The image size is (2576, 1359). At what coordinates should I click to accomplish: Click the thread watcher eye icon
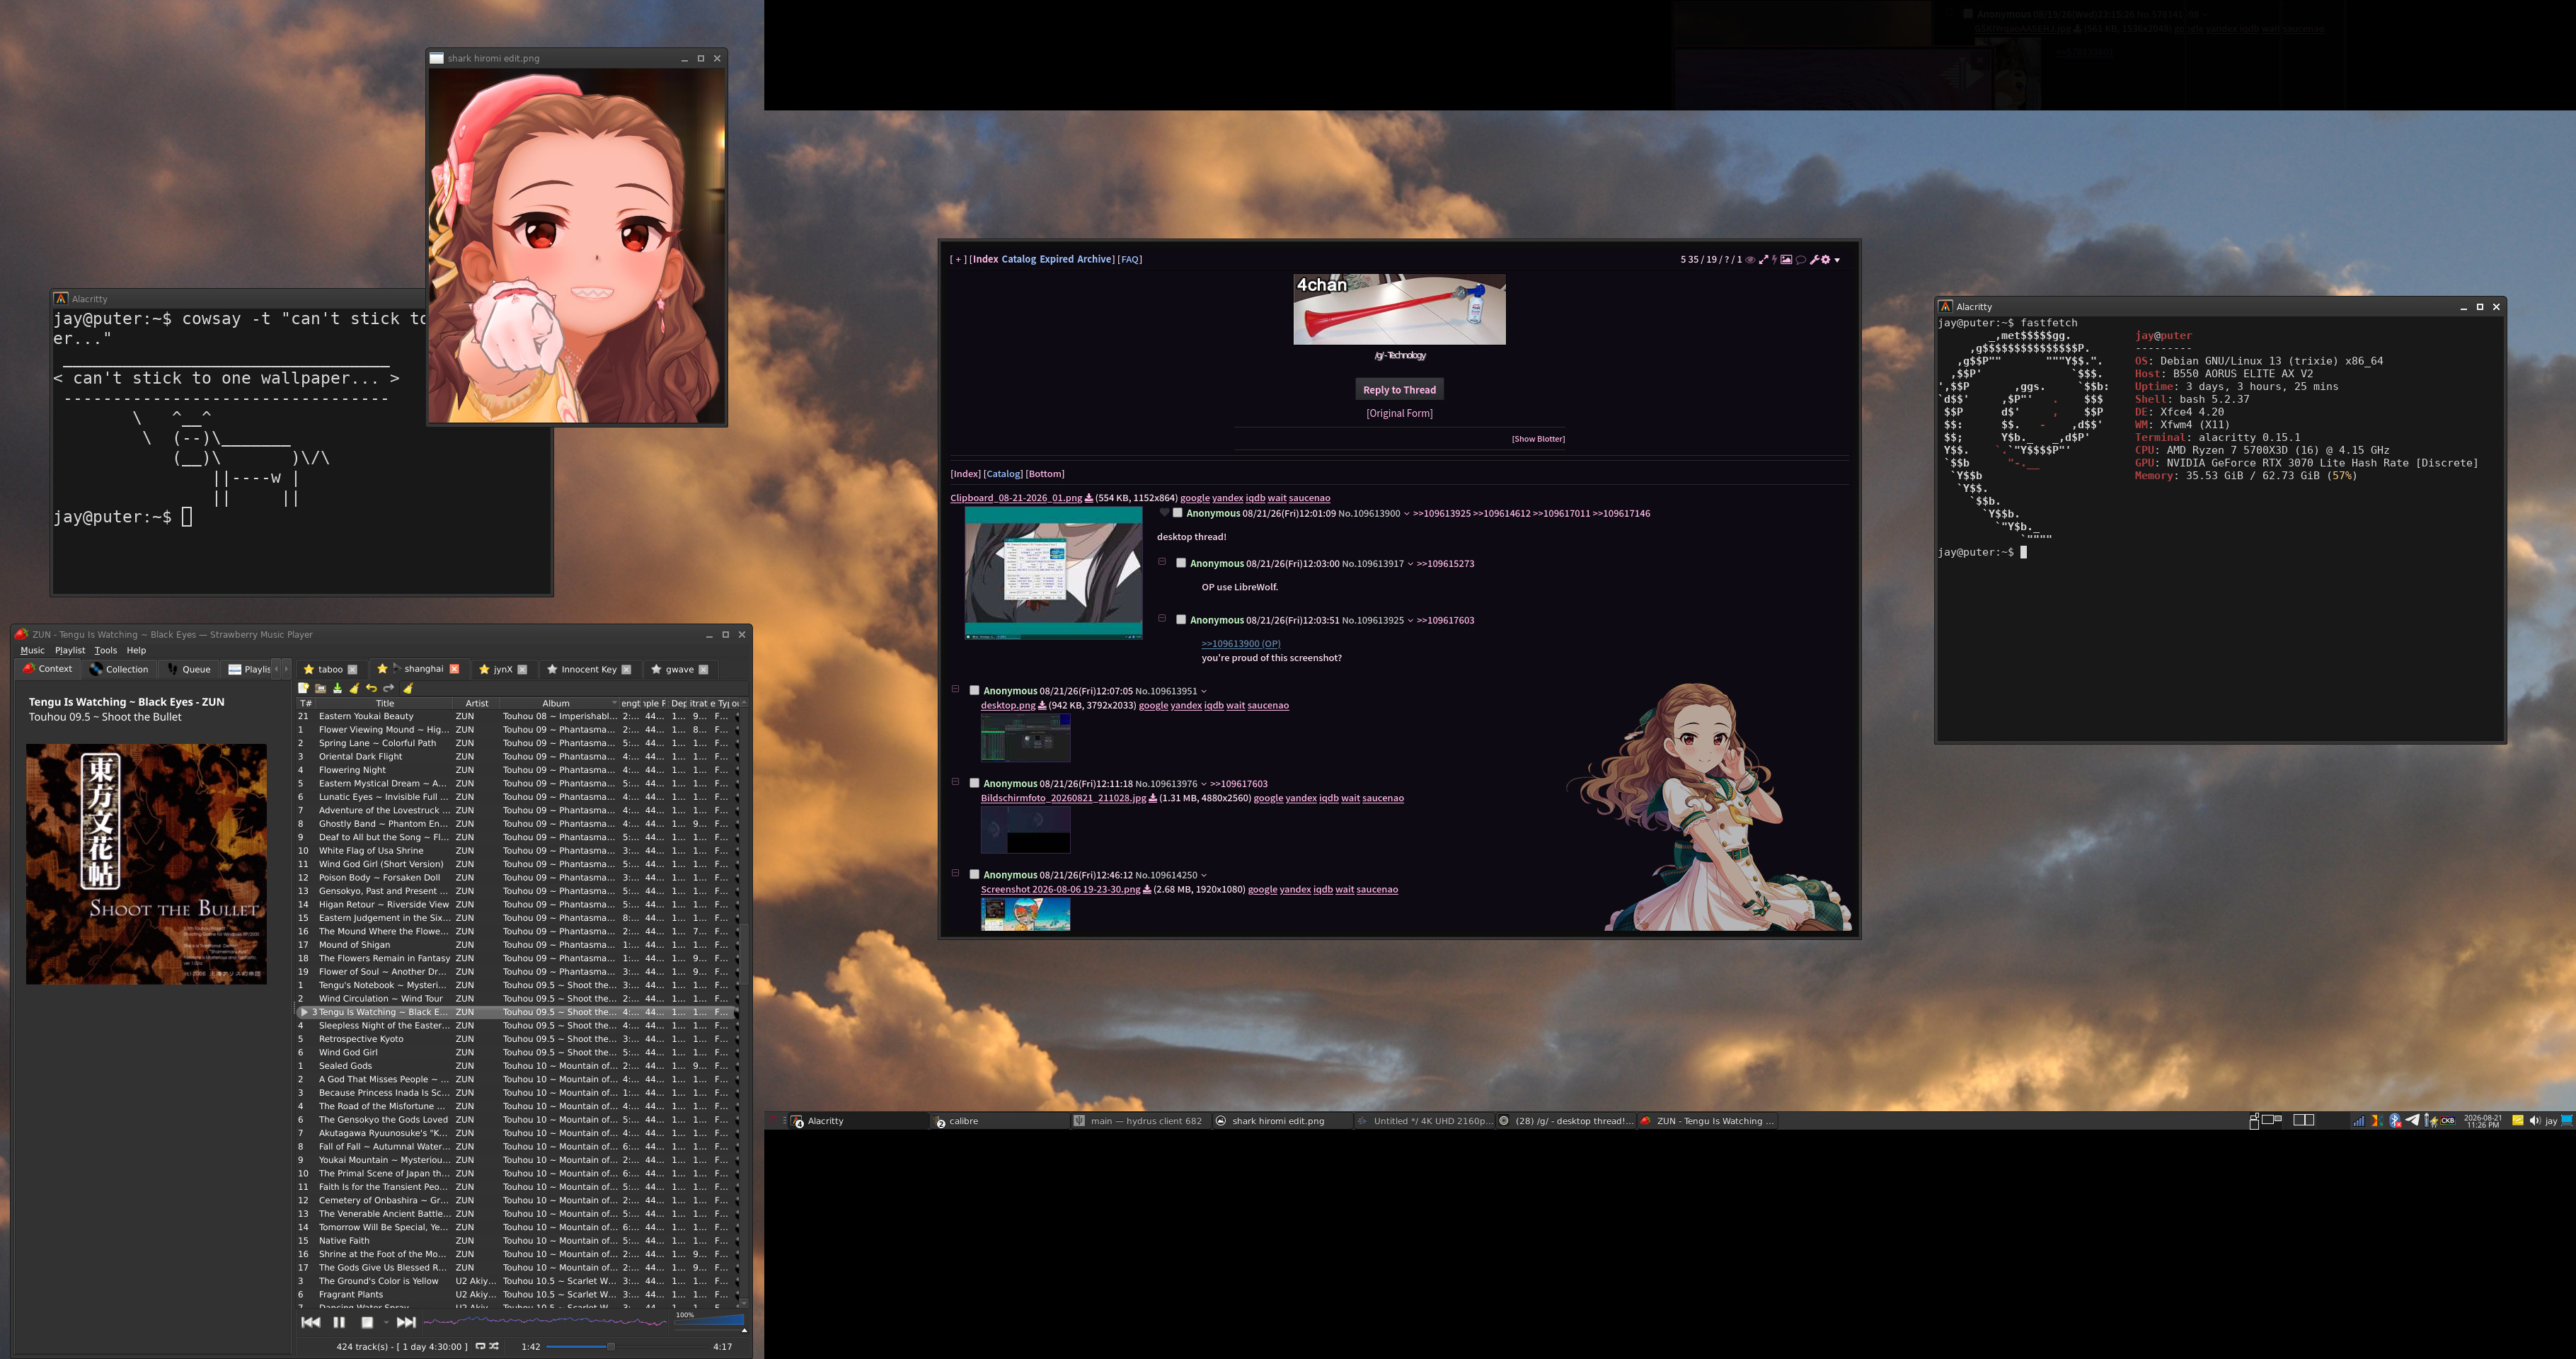pyautogui.click(x=1751, y=260)
